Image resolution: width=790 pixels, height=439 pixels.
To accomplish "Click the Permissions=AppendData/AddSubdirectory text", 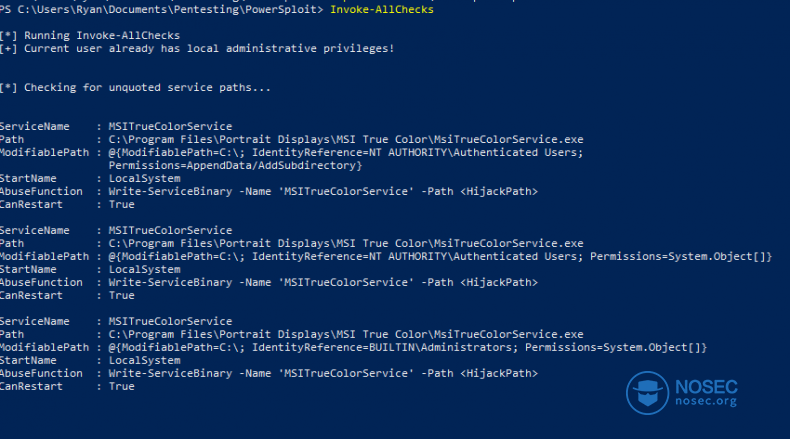I will pyautogui.click(x=235, y=165).
